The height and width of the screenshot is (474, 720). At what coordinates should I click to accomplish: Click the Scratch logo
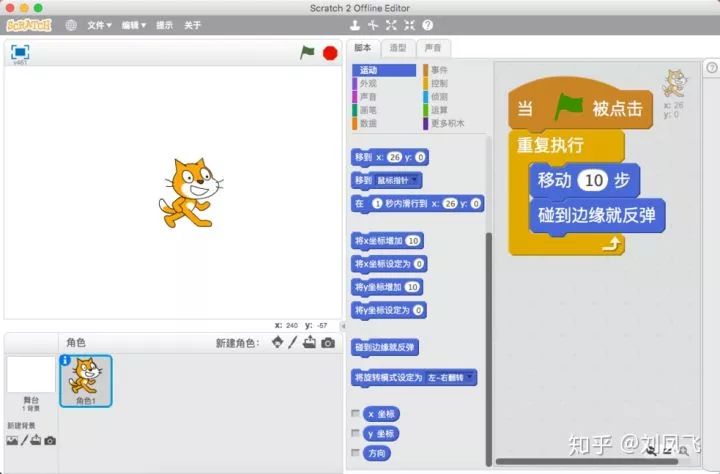pos(28,25)
